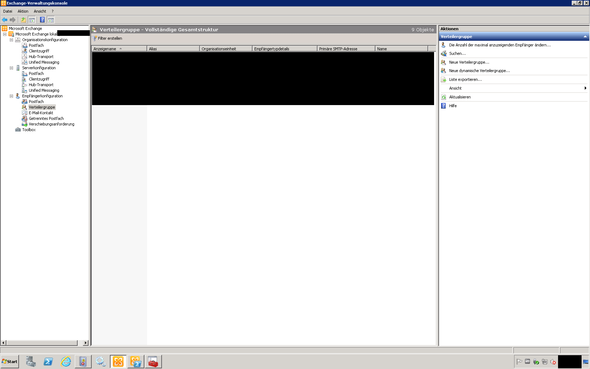Go back with the blue Back arrow
This screenshot has height=369, width=590.
click(x=5, y=20)
